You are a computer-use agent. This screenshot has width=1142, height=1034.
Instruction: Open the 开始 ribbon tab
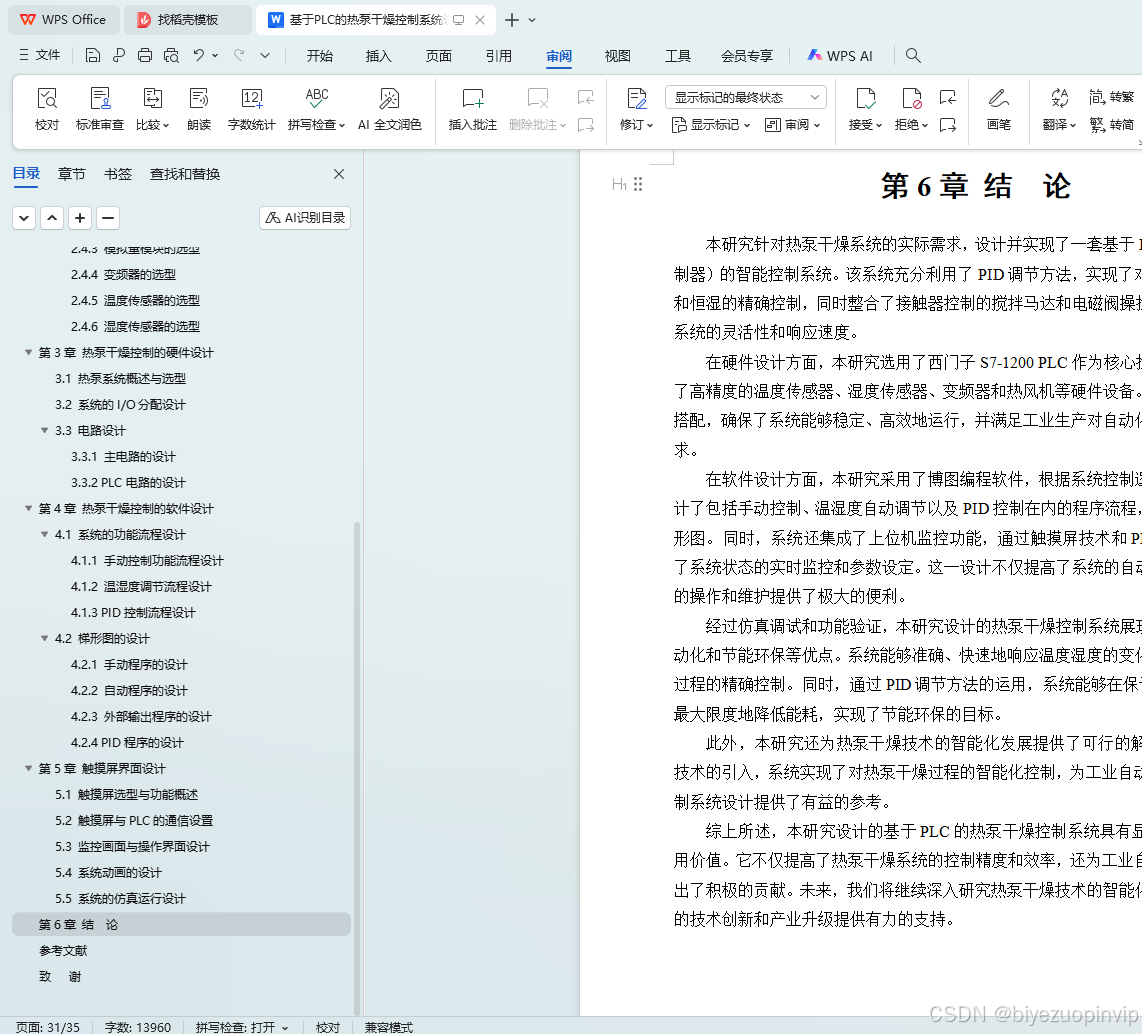[319, 56]
